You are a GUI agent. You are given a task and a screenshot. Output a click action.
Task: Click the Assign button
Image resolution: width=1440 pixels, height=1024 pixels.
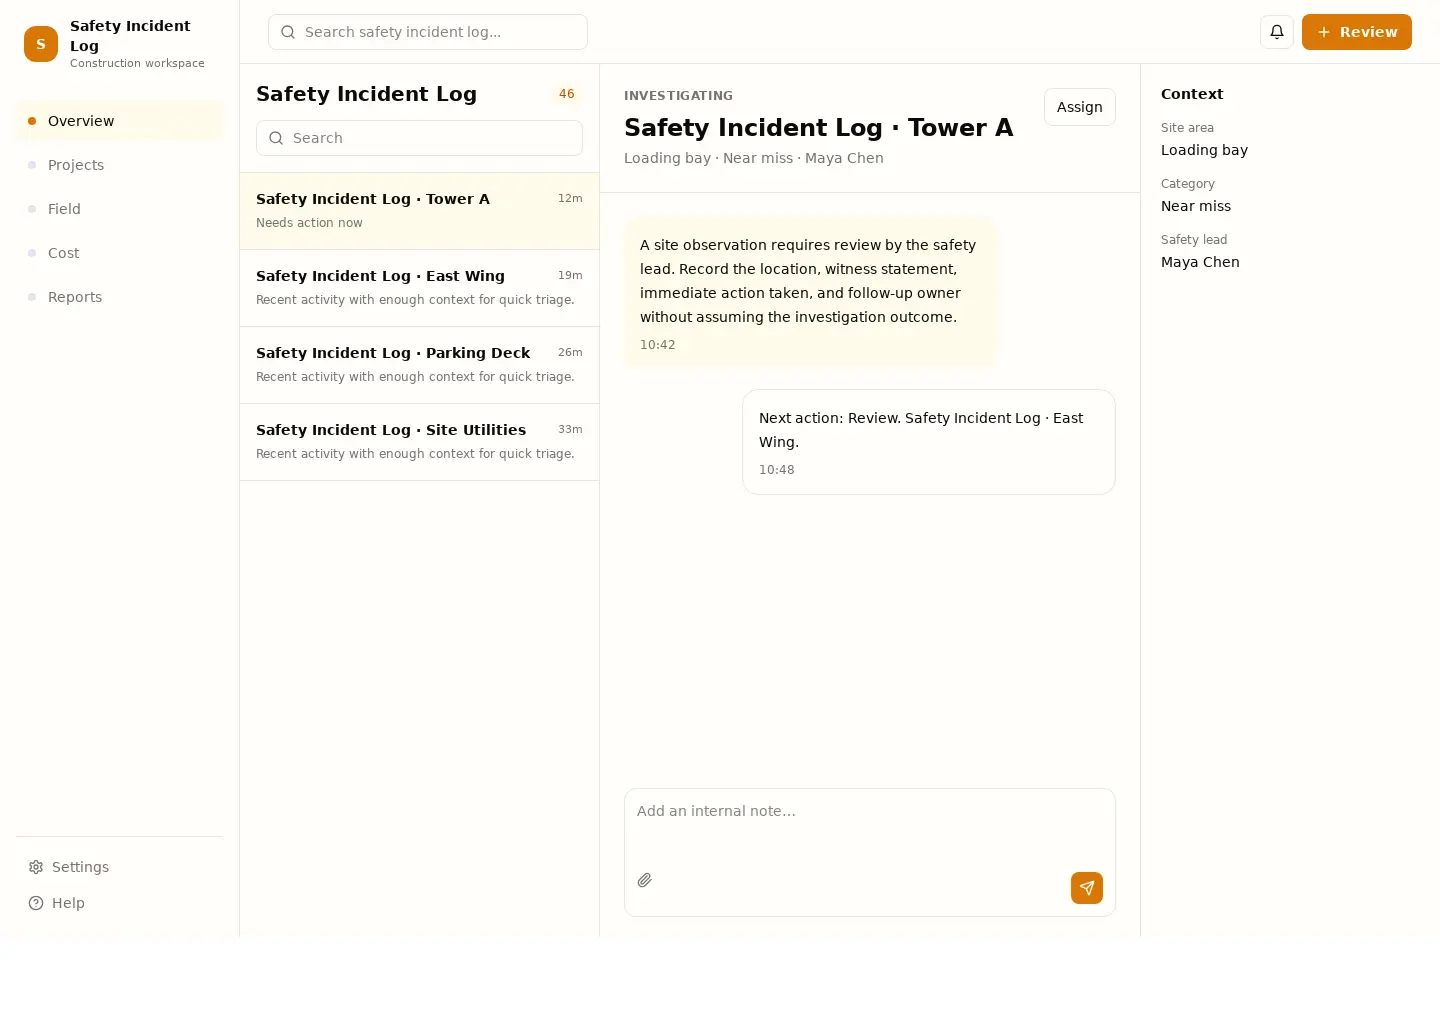click(1080, 107)
